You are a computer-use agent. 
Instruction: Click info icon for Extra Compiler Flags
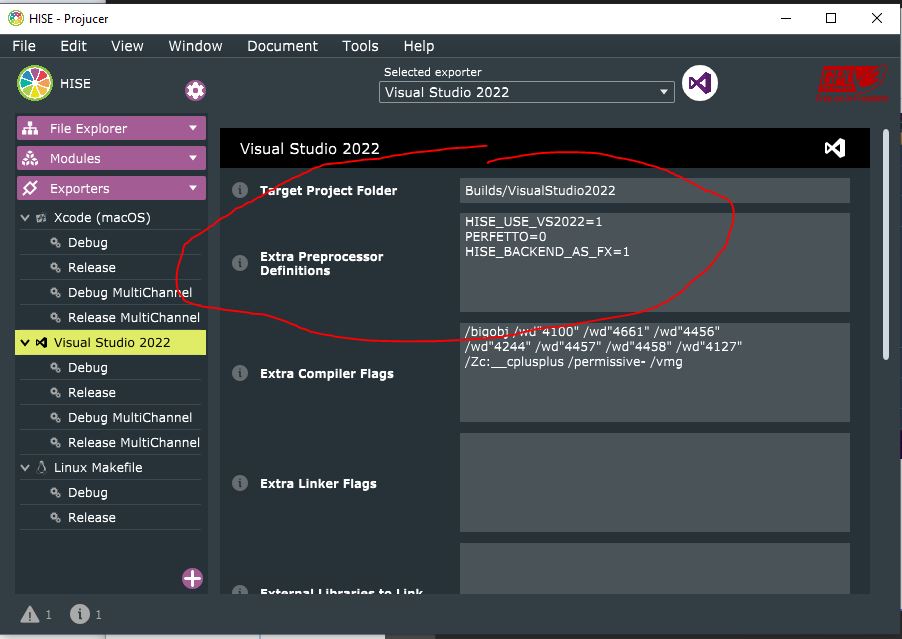pyautogui.click(x=240, y=373)
